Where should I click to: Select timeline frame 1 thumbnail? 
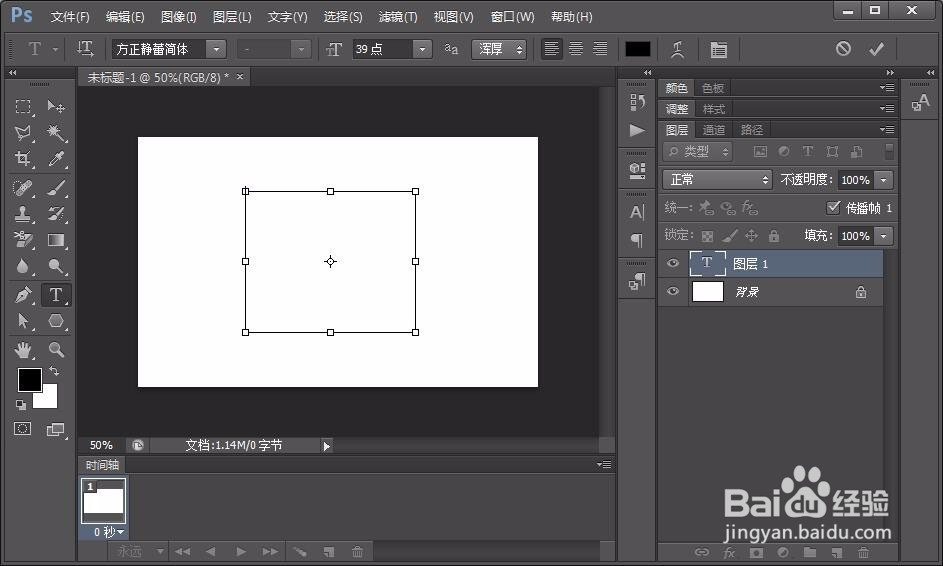click(x=103, y=500)
